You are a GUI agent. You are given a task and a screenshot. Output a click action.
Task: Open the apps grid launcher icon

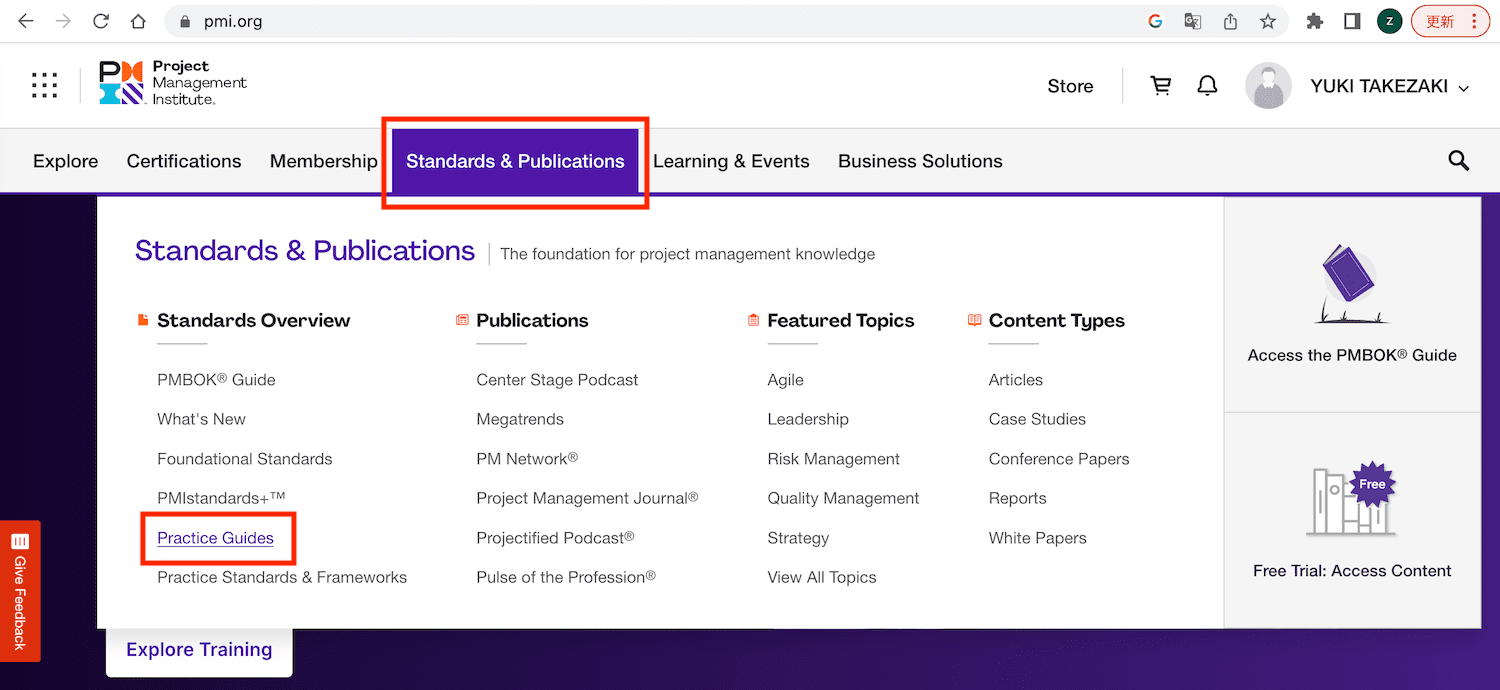point(44,86)
